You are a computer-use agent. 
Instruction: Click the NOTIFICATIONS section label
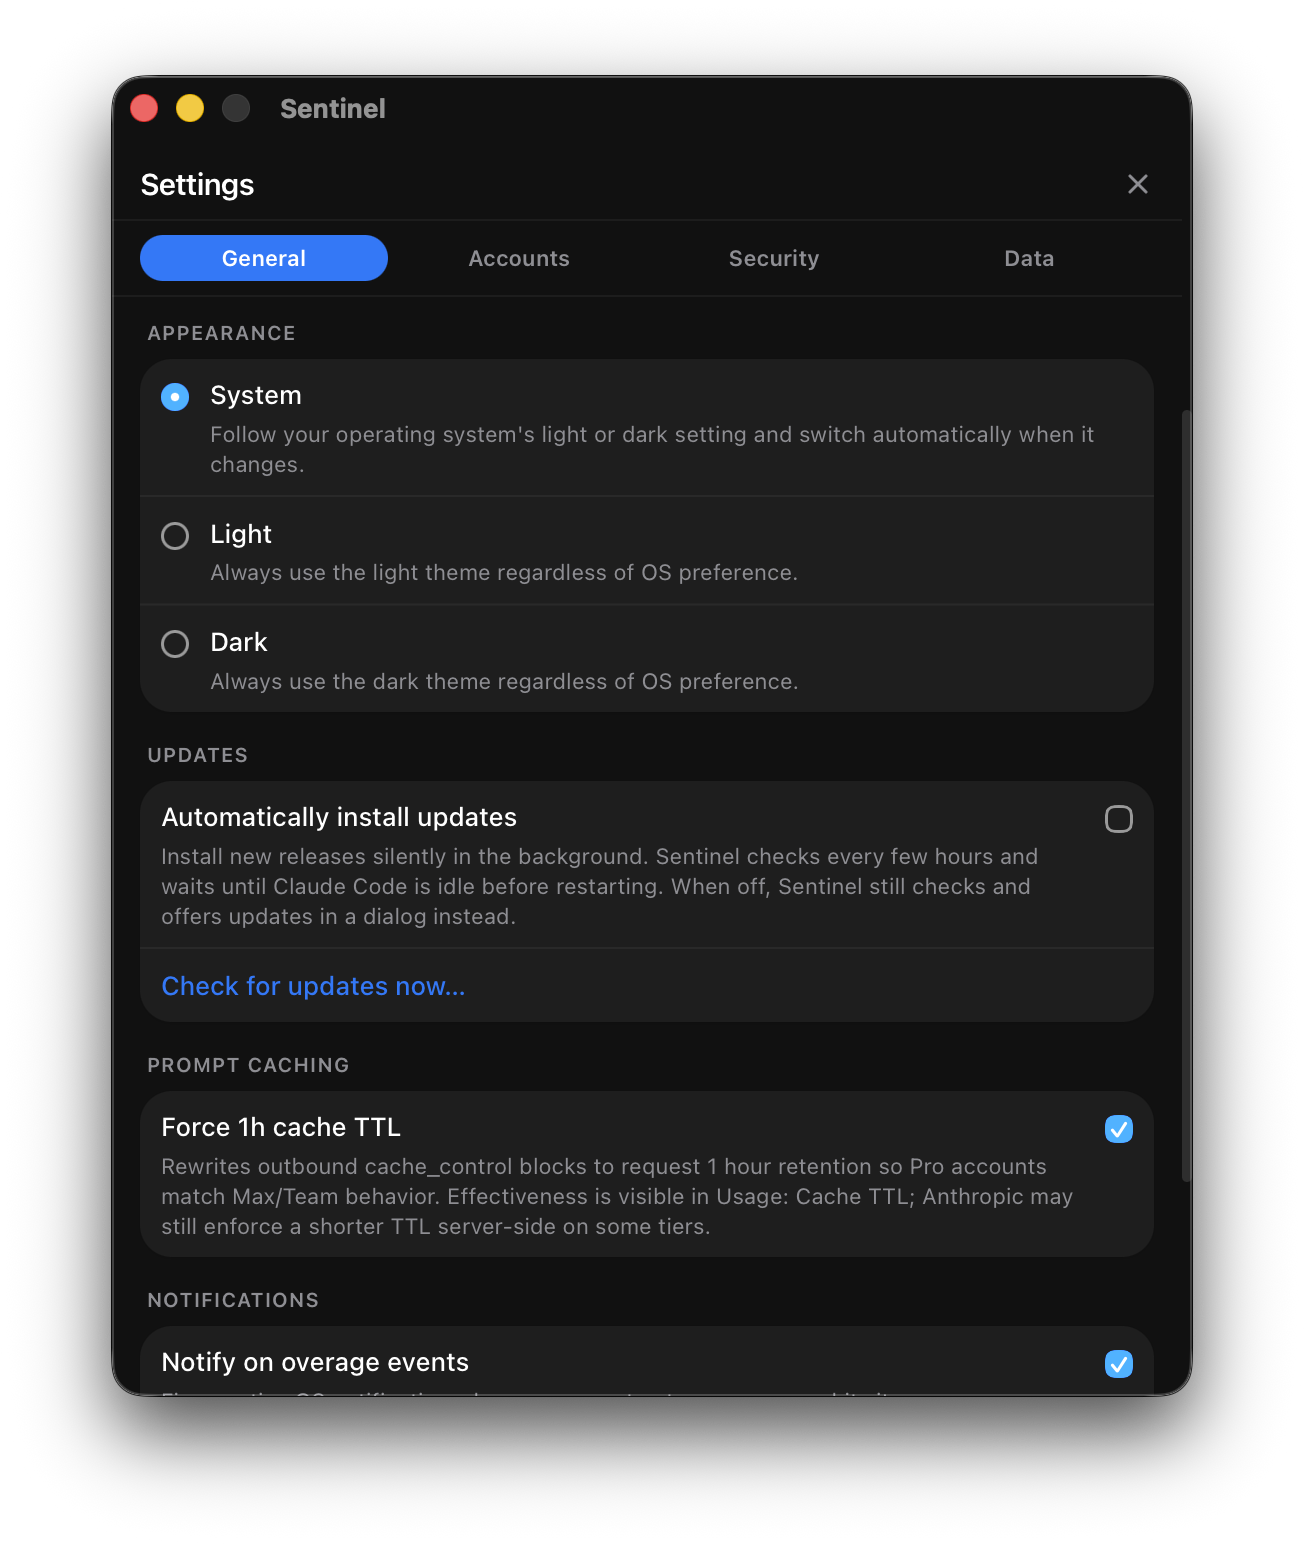[233, 1300]
